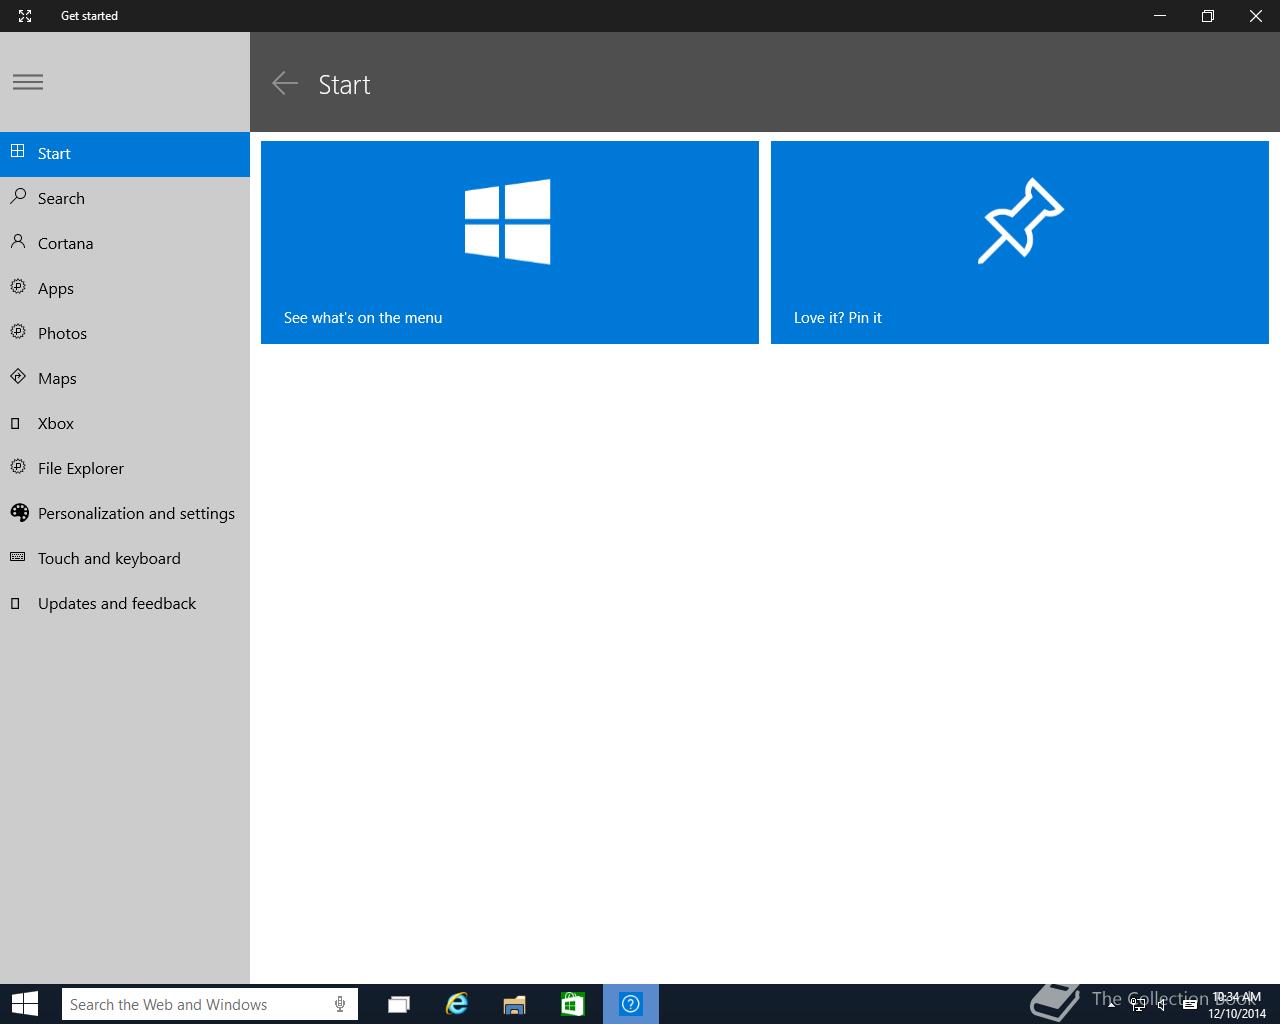Image resolution: width=1280 pixels, height=1024 pixels.
Task: Click the Apps gear icon in sidebar
Action: 18,287
